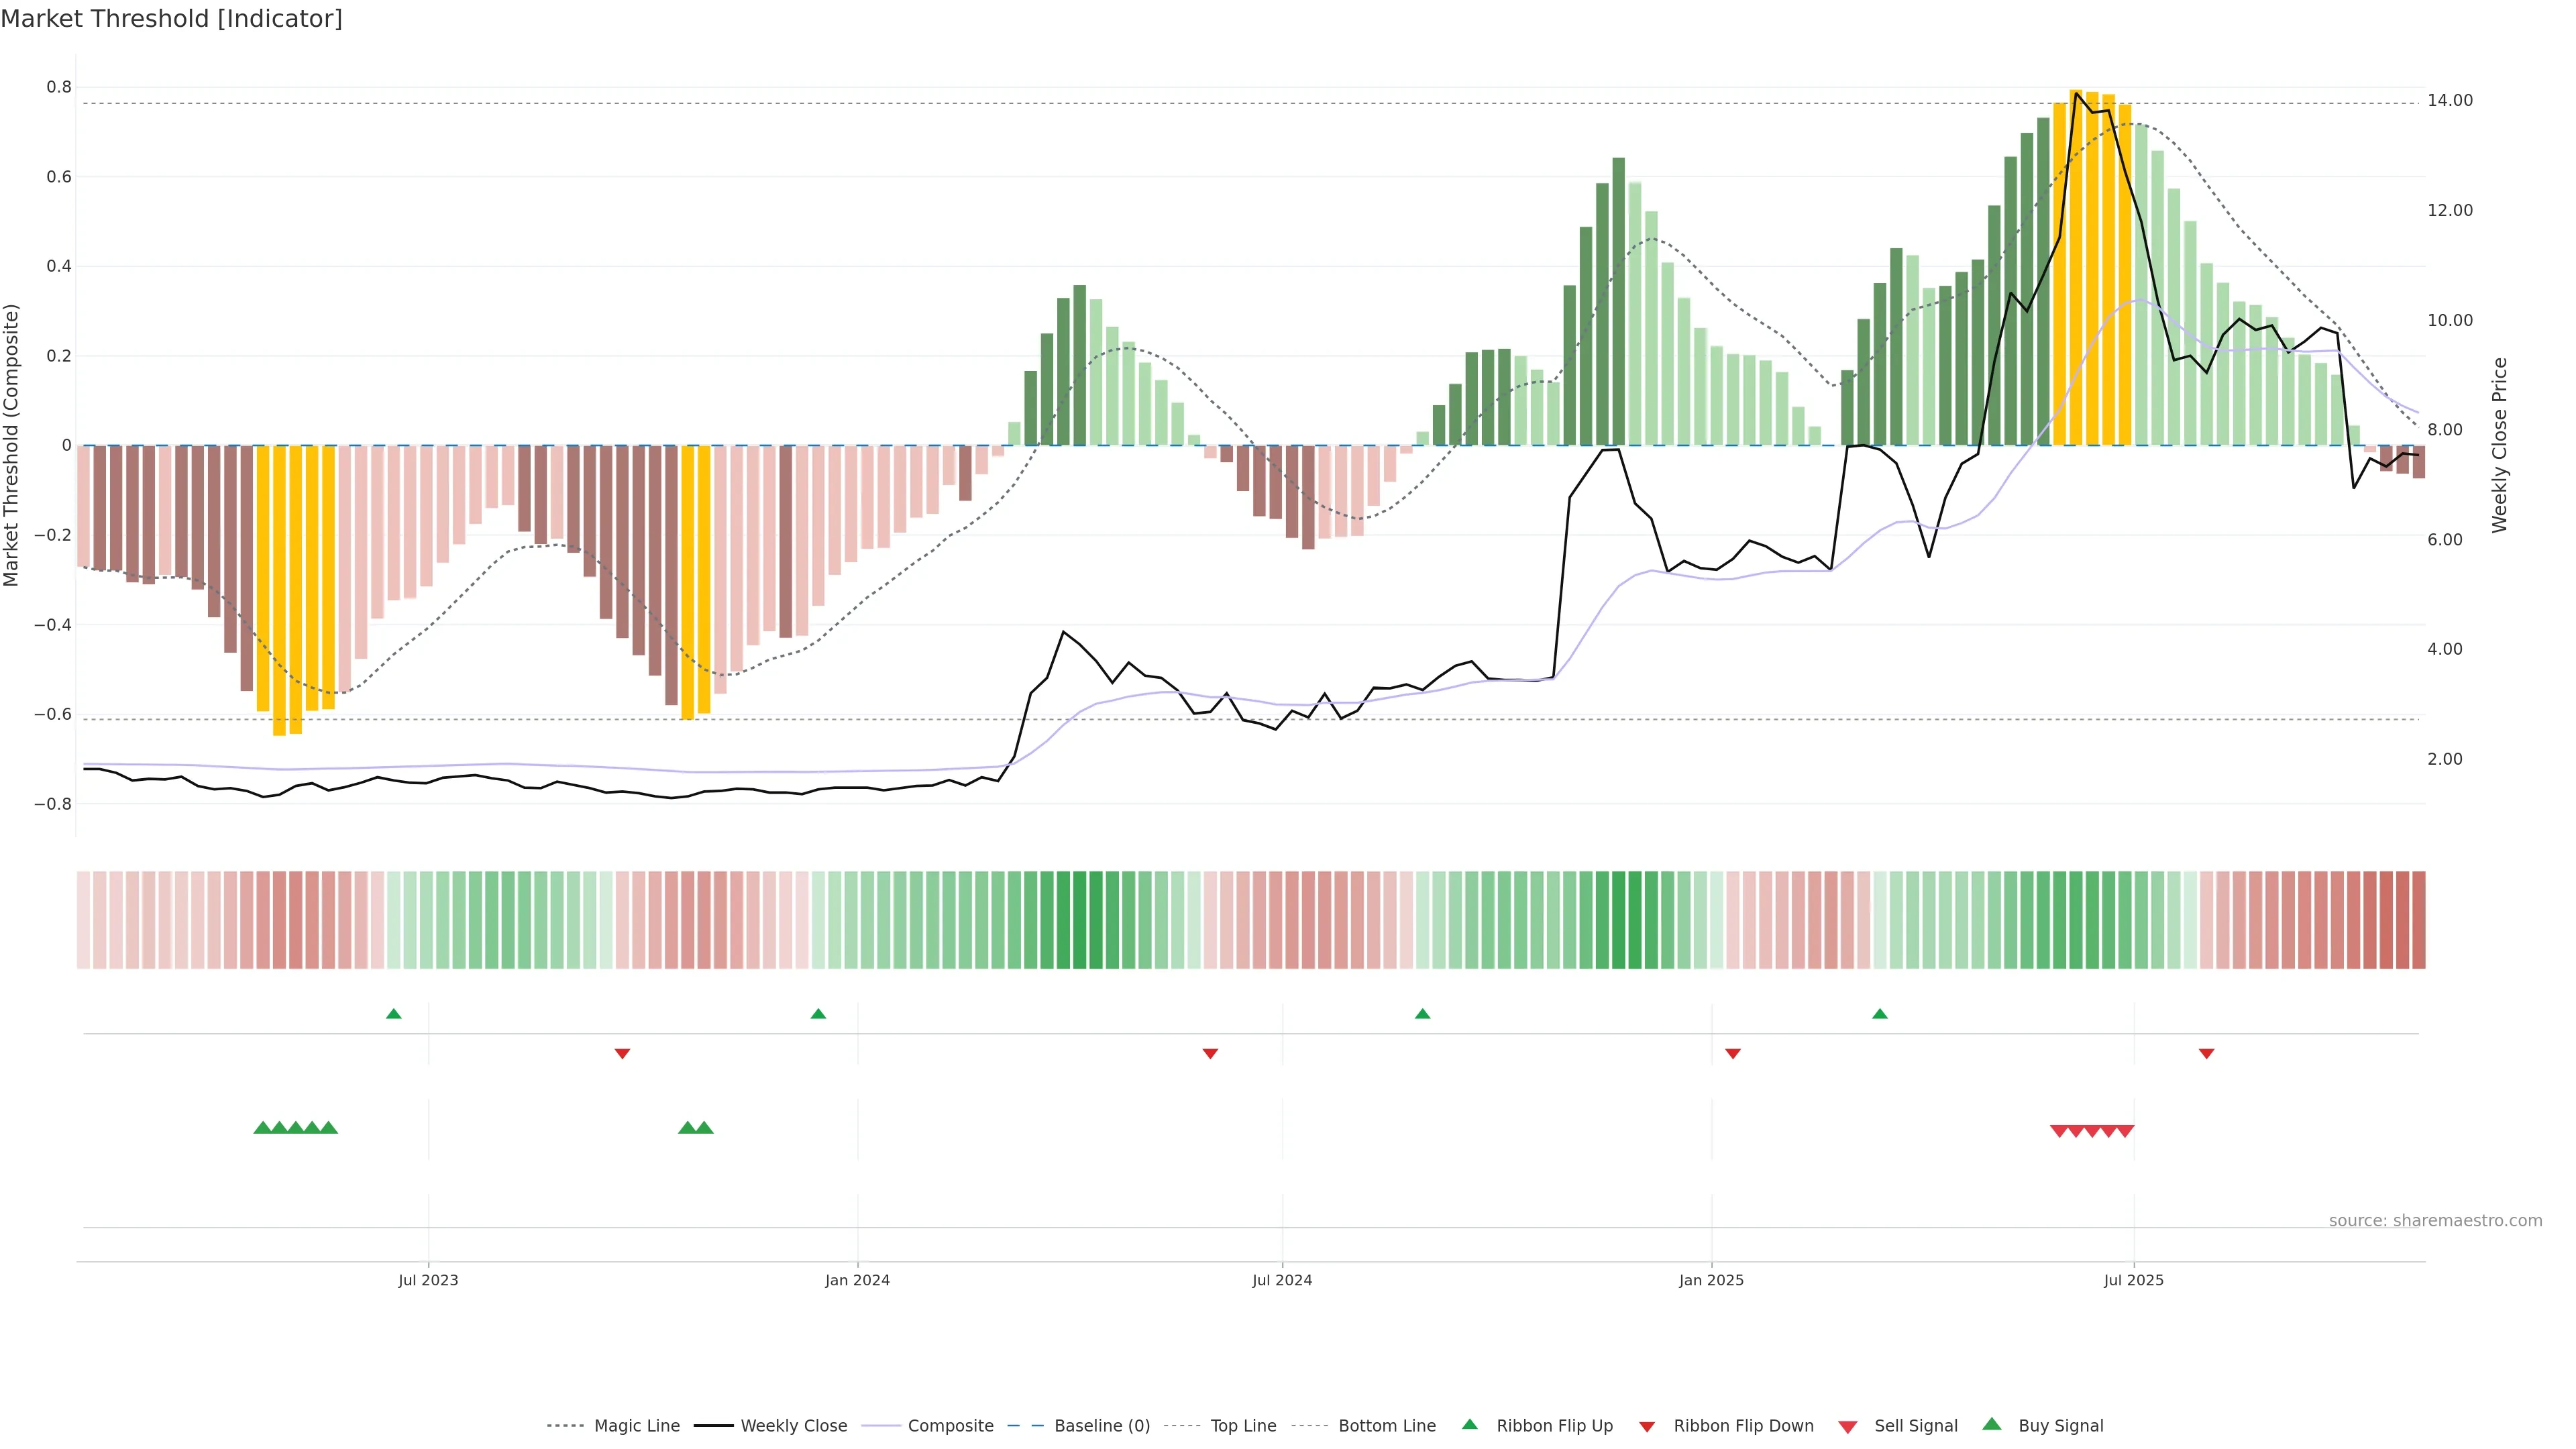Hide the Composite line via the legend

(950, 1426)
